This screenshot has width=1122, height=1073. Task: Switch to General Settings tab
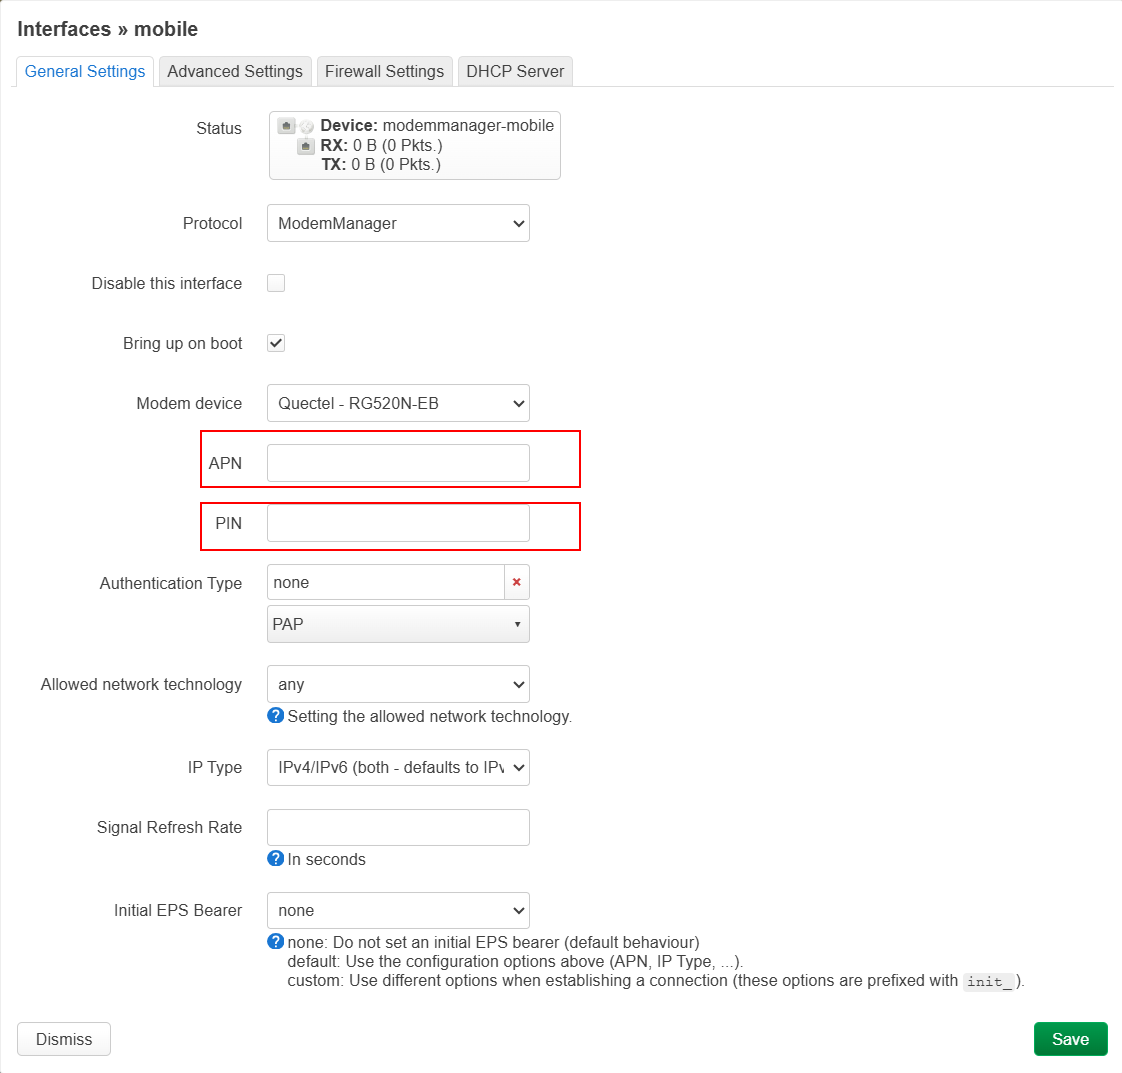(84, 72)
